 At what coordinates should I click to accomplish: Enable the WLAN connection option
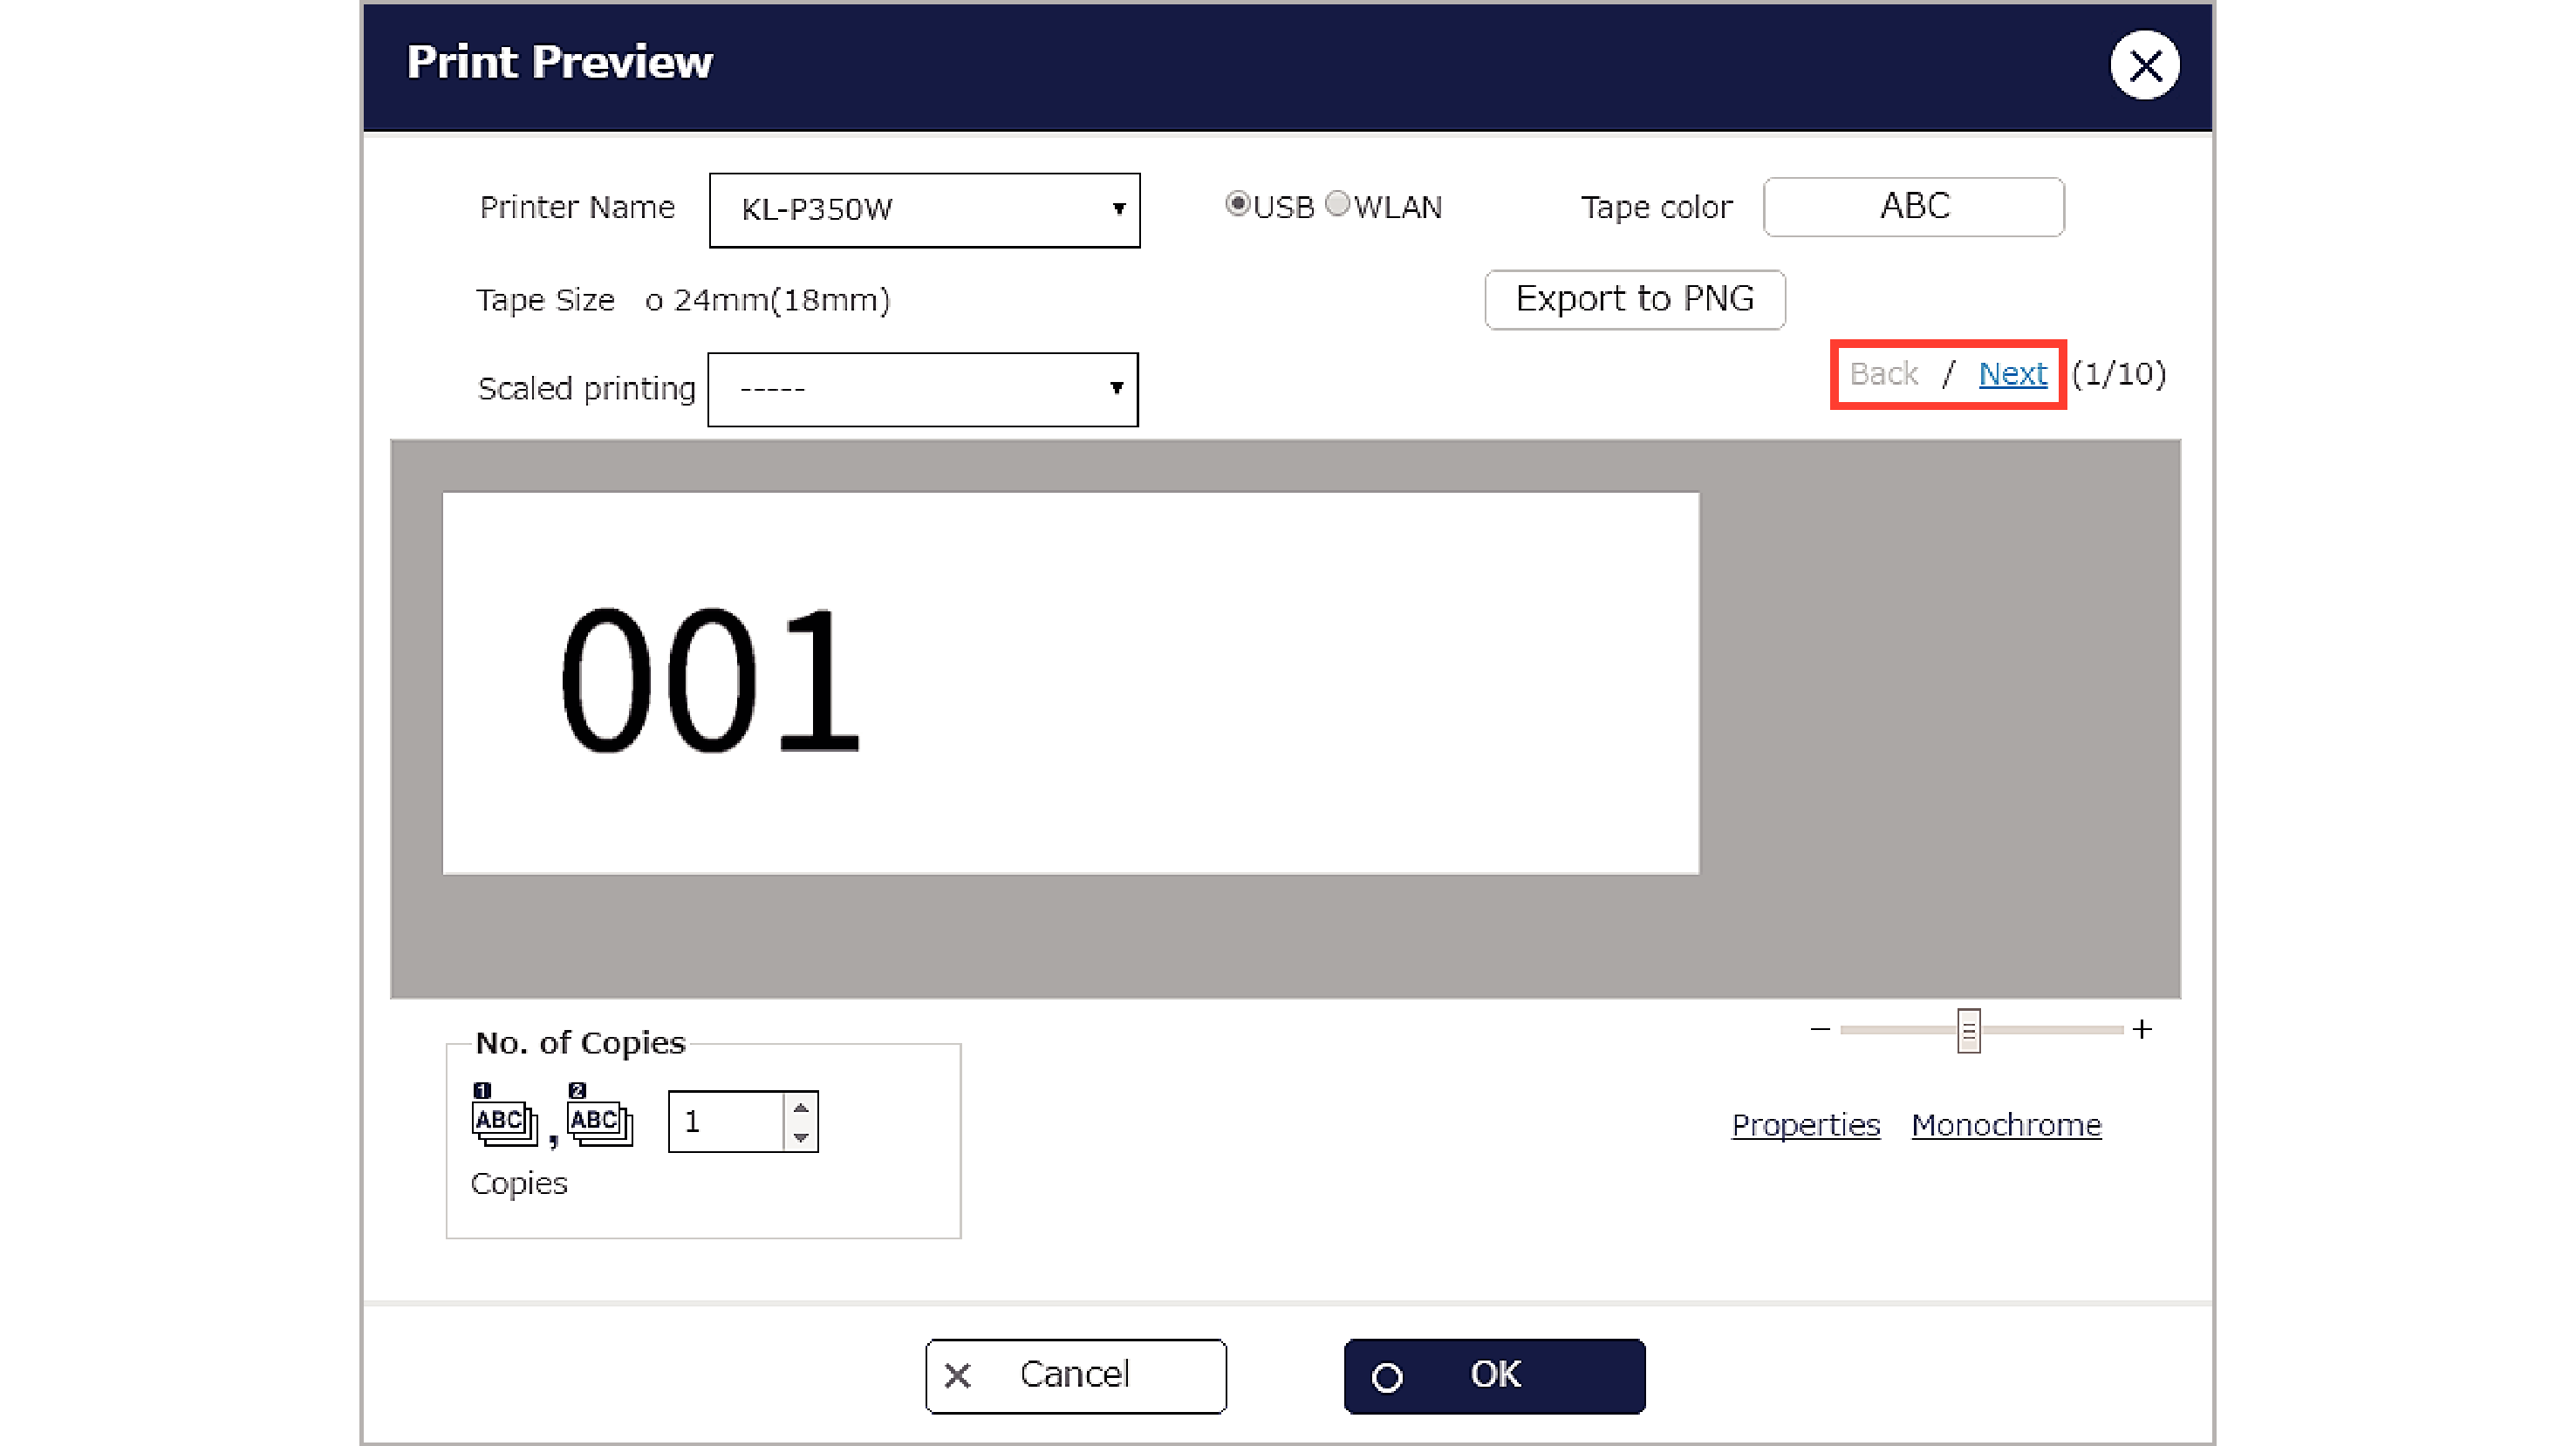[1339, 205]
